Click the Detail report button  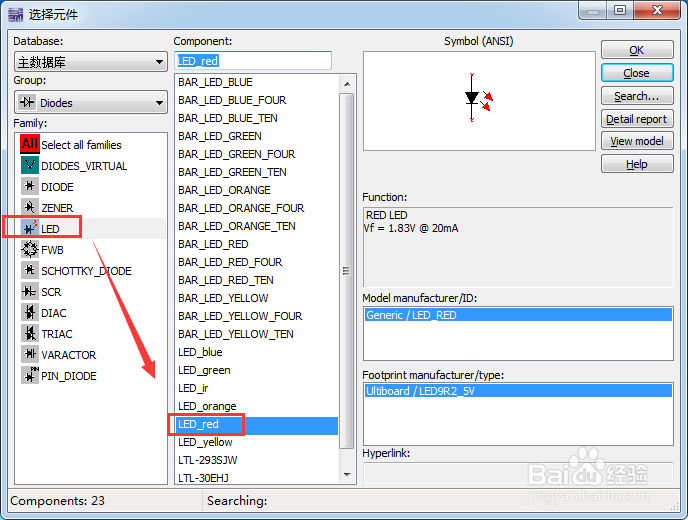(637, 119)
